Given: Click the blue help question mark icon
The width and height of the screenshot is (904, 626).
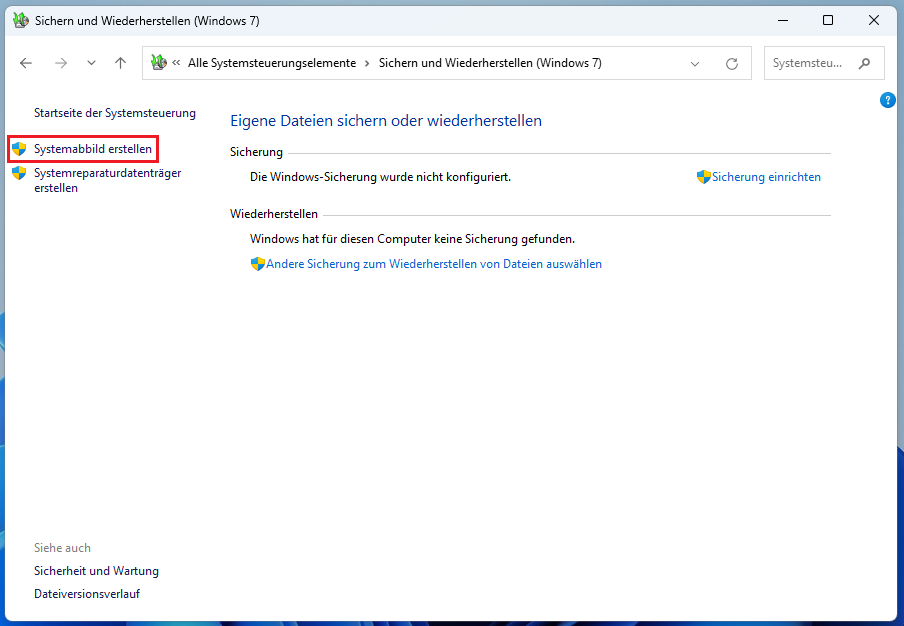Looking at the screenshot, I should pos(887,100).
